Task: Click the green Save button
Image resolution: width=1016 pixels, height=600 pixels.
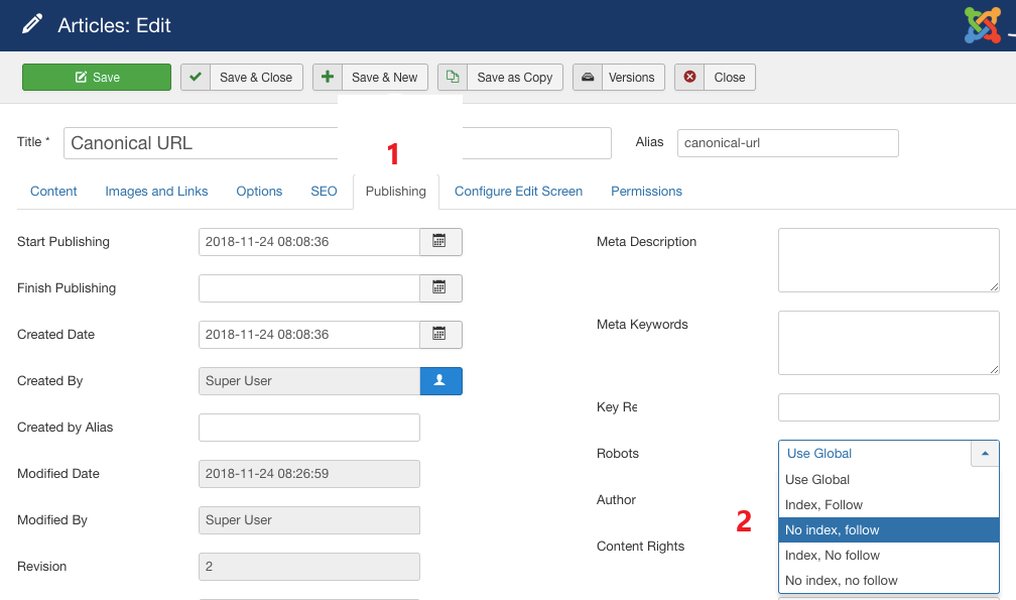Action: click(97, 77)
